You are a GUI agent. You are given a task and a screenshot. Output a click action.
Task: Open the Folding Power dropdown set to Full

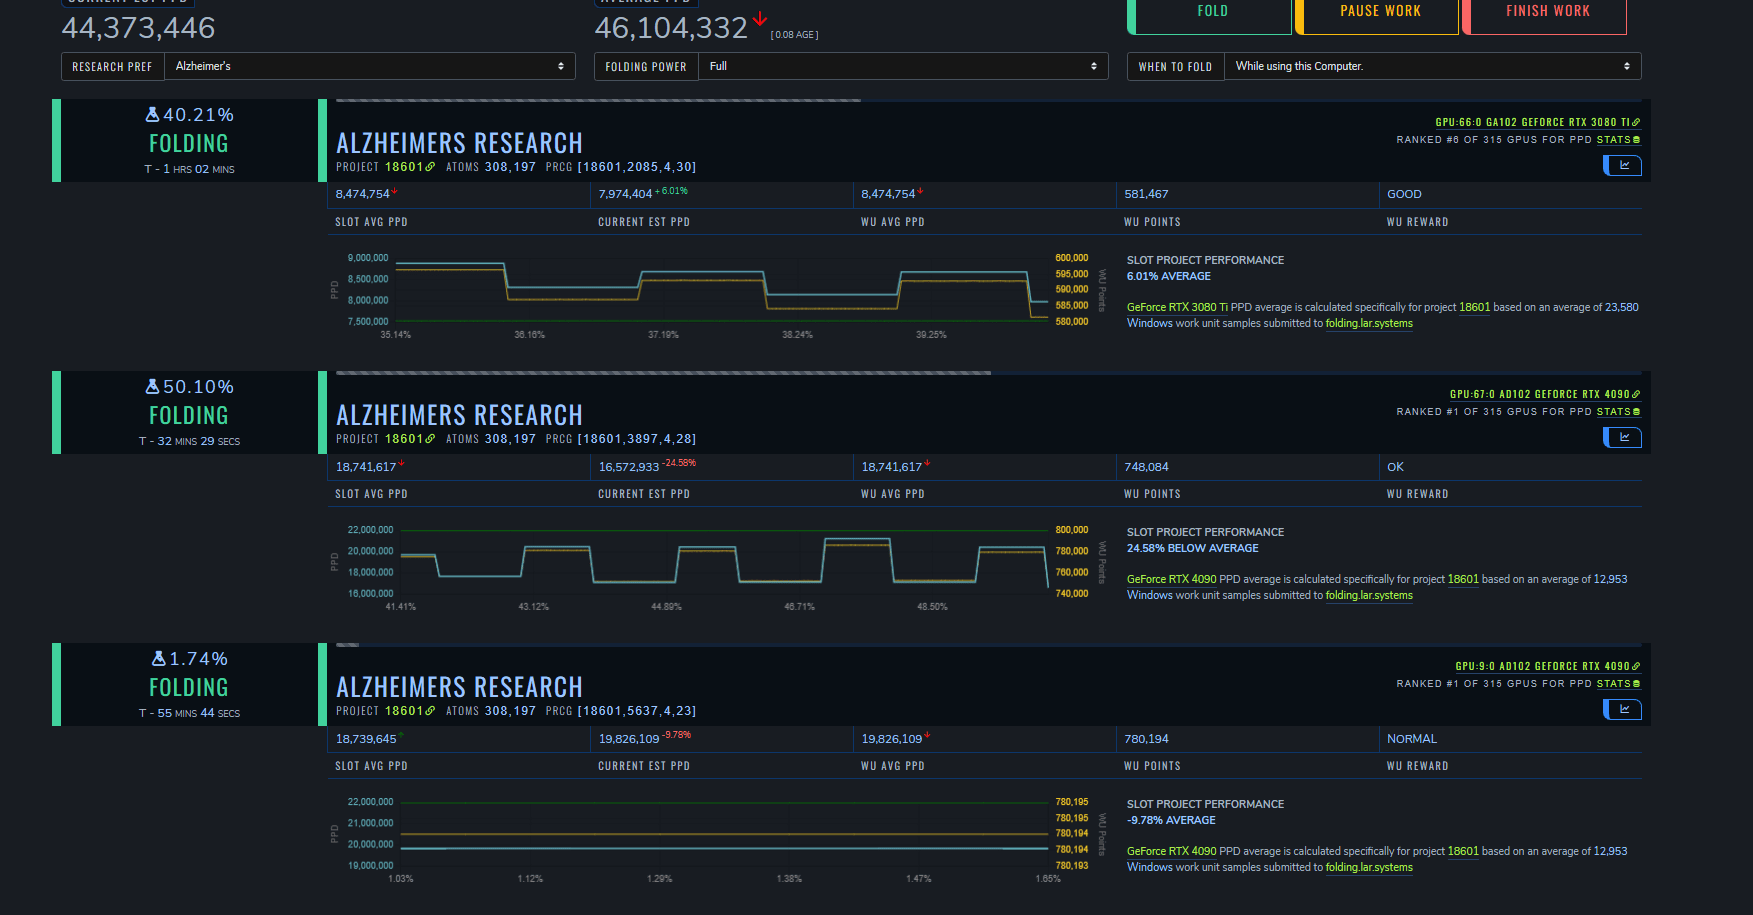click(903, 66)
